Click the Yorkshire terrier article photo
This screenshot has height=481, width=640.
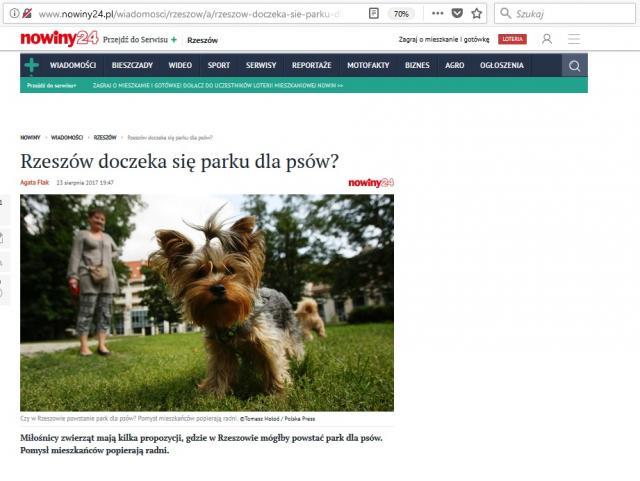coord(207,302)
